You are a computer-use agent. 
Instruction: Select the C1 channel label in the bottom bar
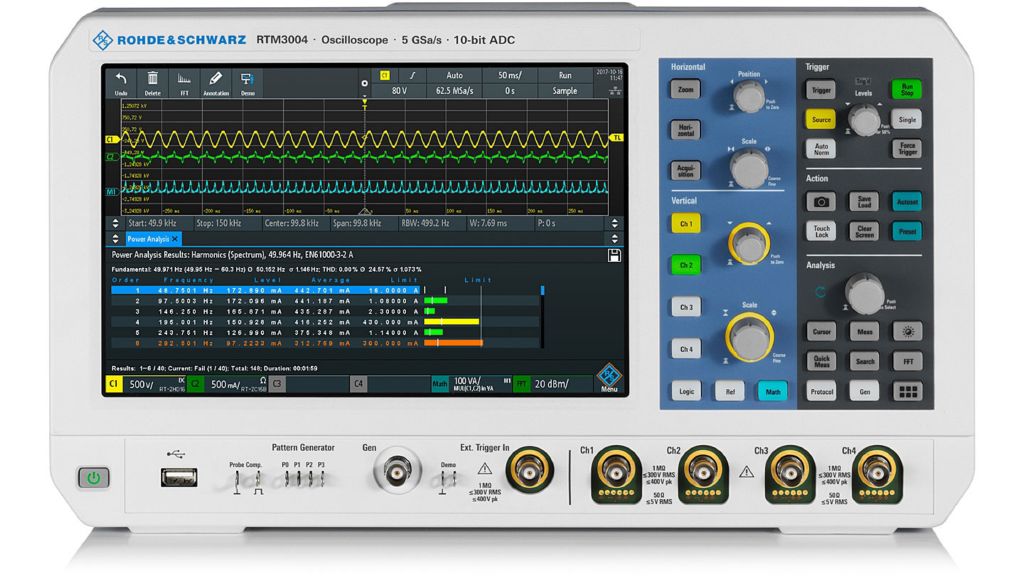tap(114, 384)
